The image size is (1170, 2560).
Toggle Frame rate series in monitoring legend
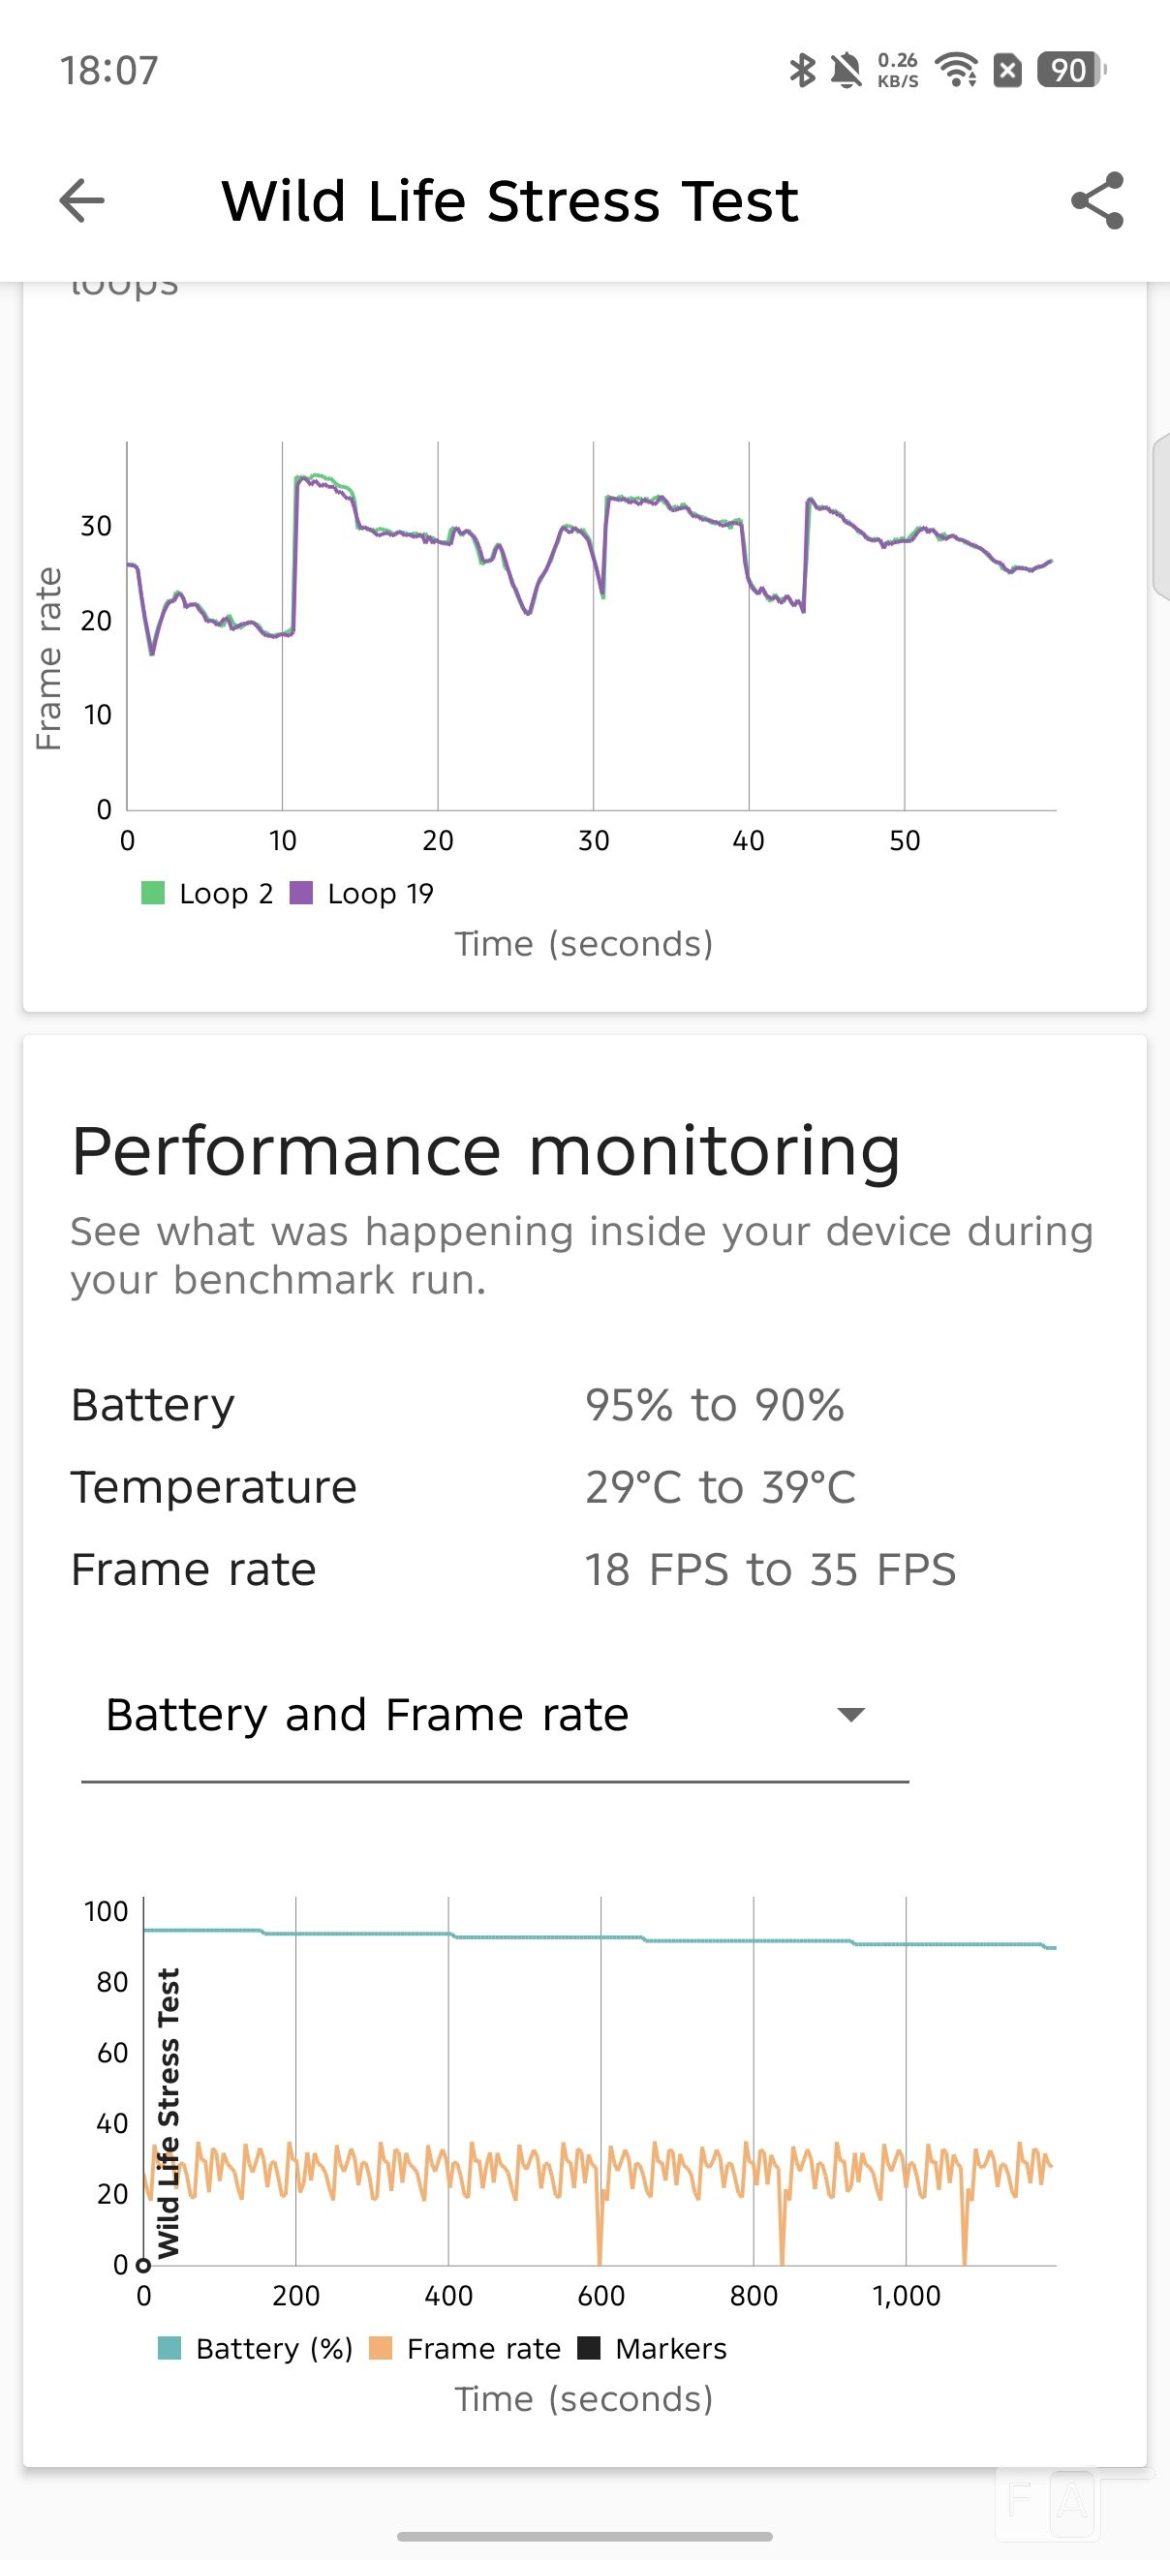click(x=465, y=2348)
